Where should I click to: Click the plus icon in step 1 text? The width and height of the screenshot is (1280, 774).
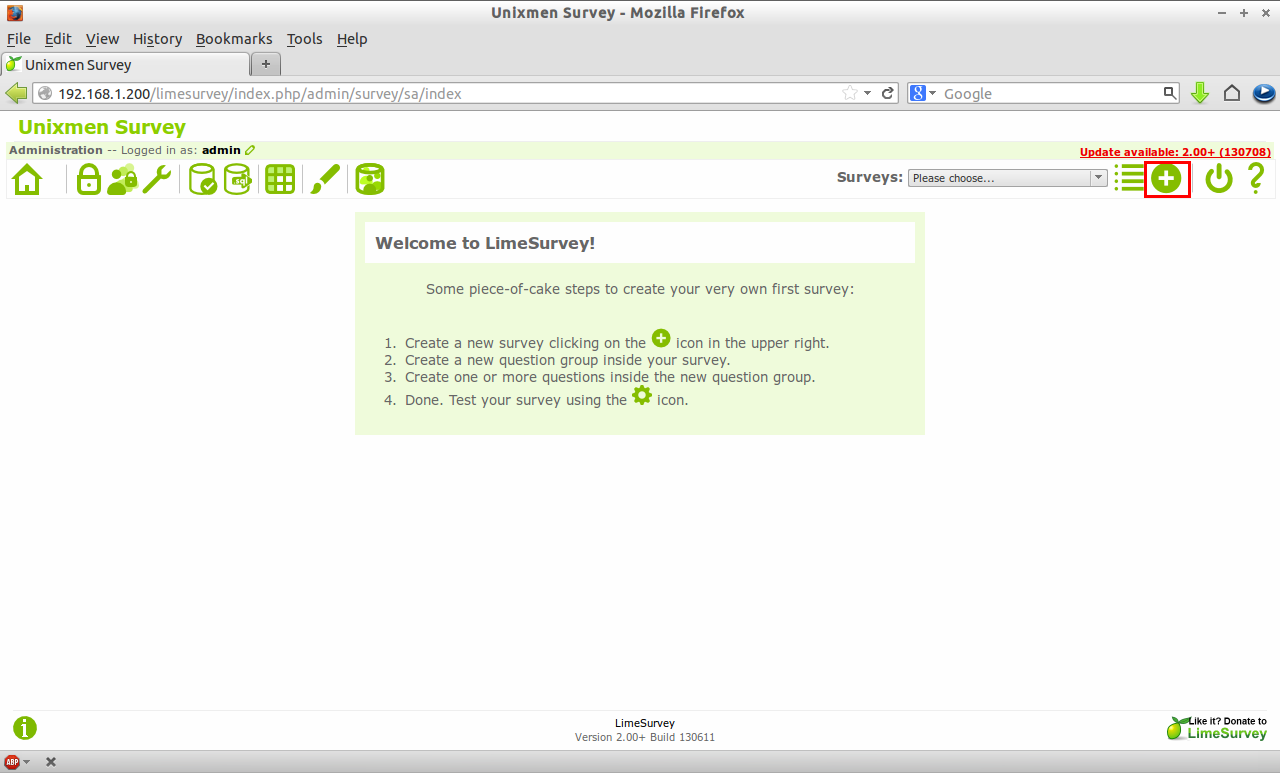click(661, 338)
